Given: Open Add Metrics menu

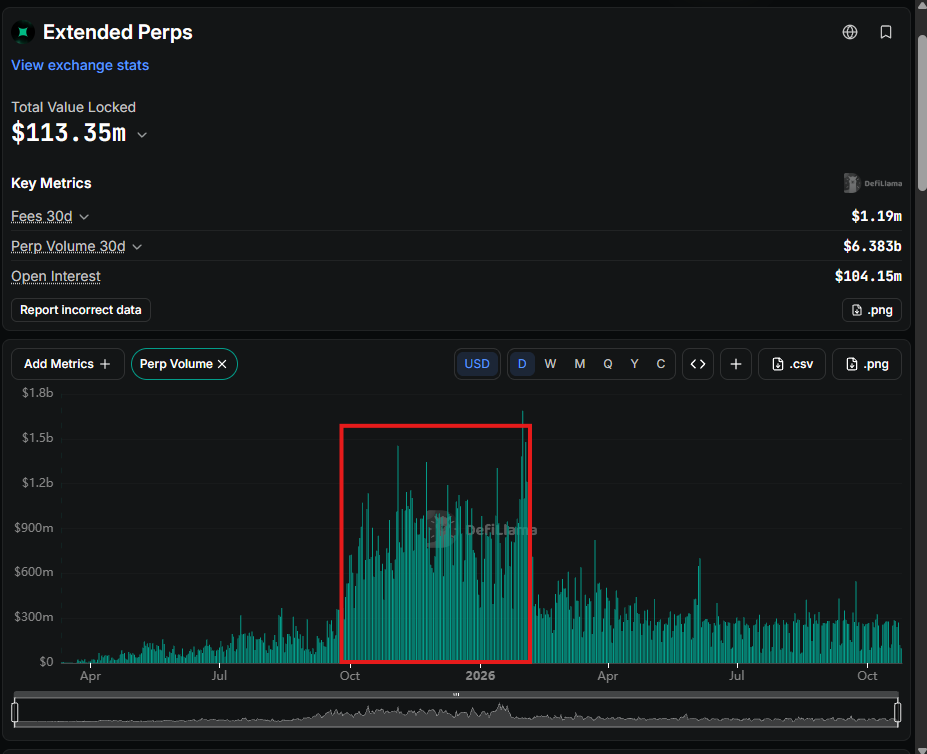Looking at the screenshot, I should tap(67, 364).
